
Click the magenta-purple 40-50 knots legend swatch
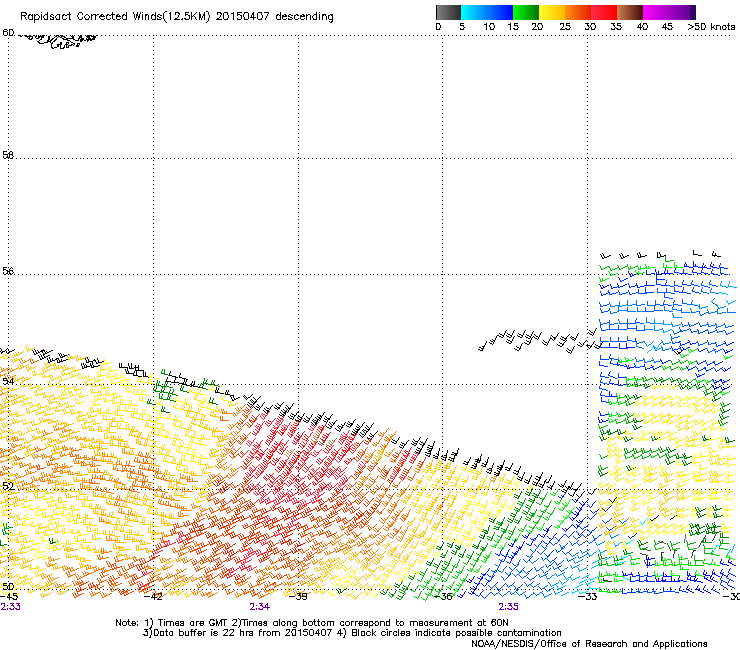point(669,12)
